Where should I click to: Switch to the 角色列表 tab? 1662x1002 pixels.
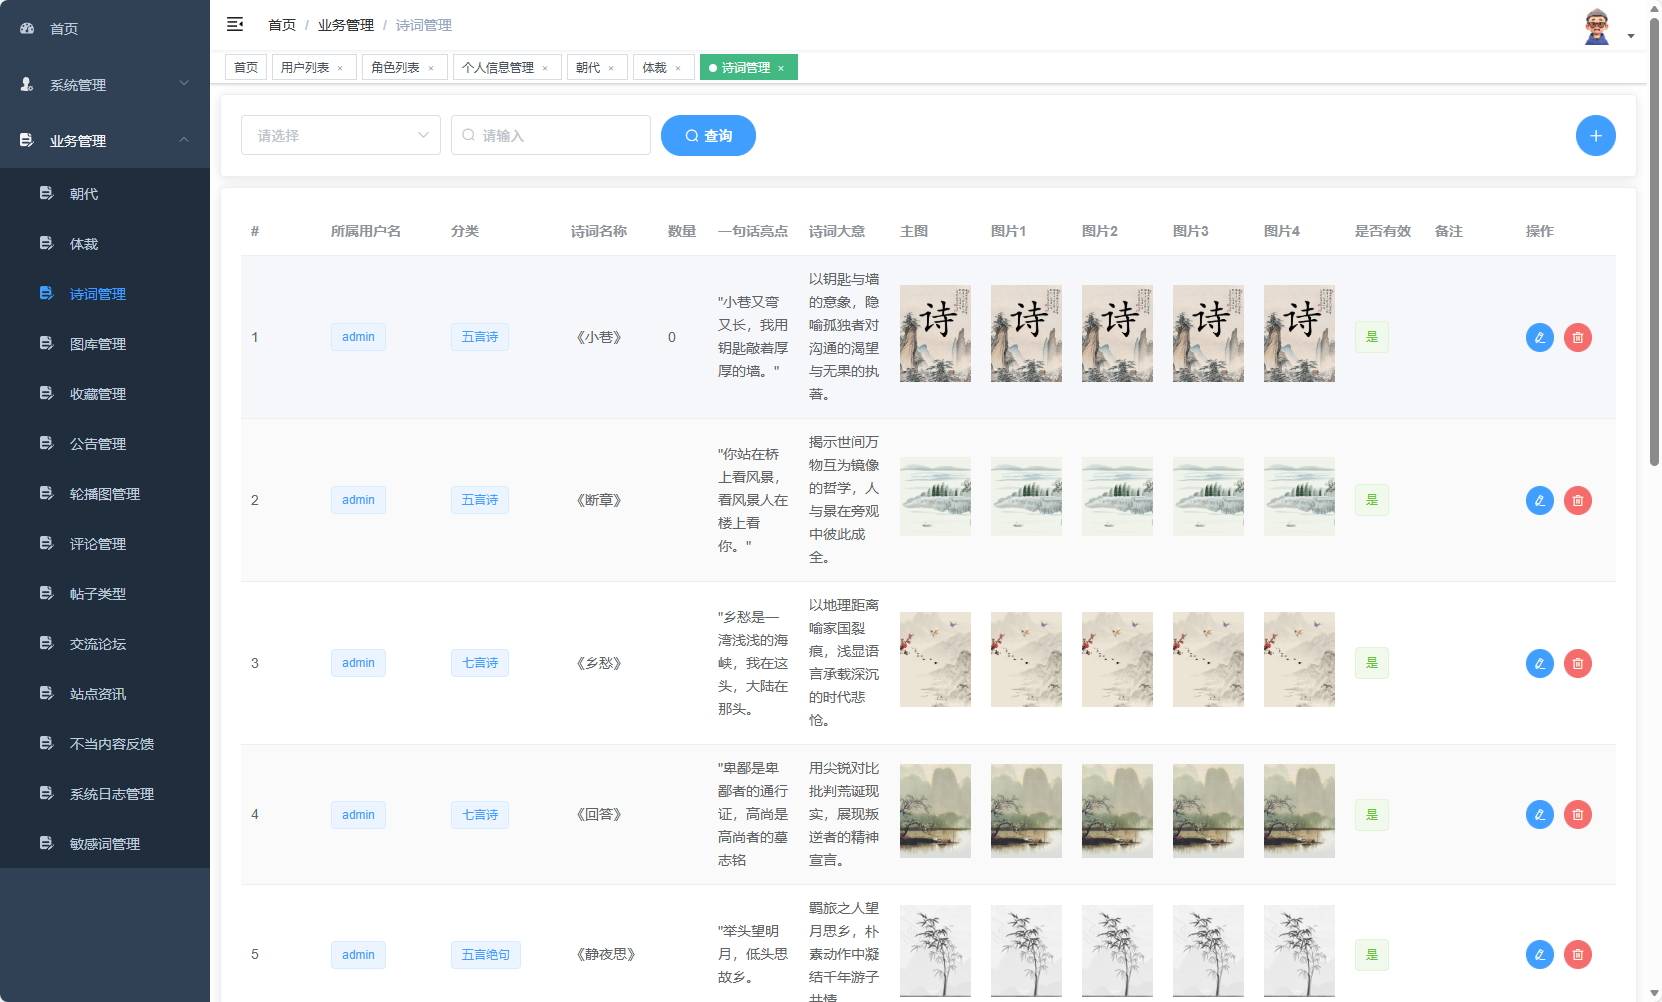coord(395,68)
